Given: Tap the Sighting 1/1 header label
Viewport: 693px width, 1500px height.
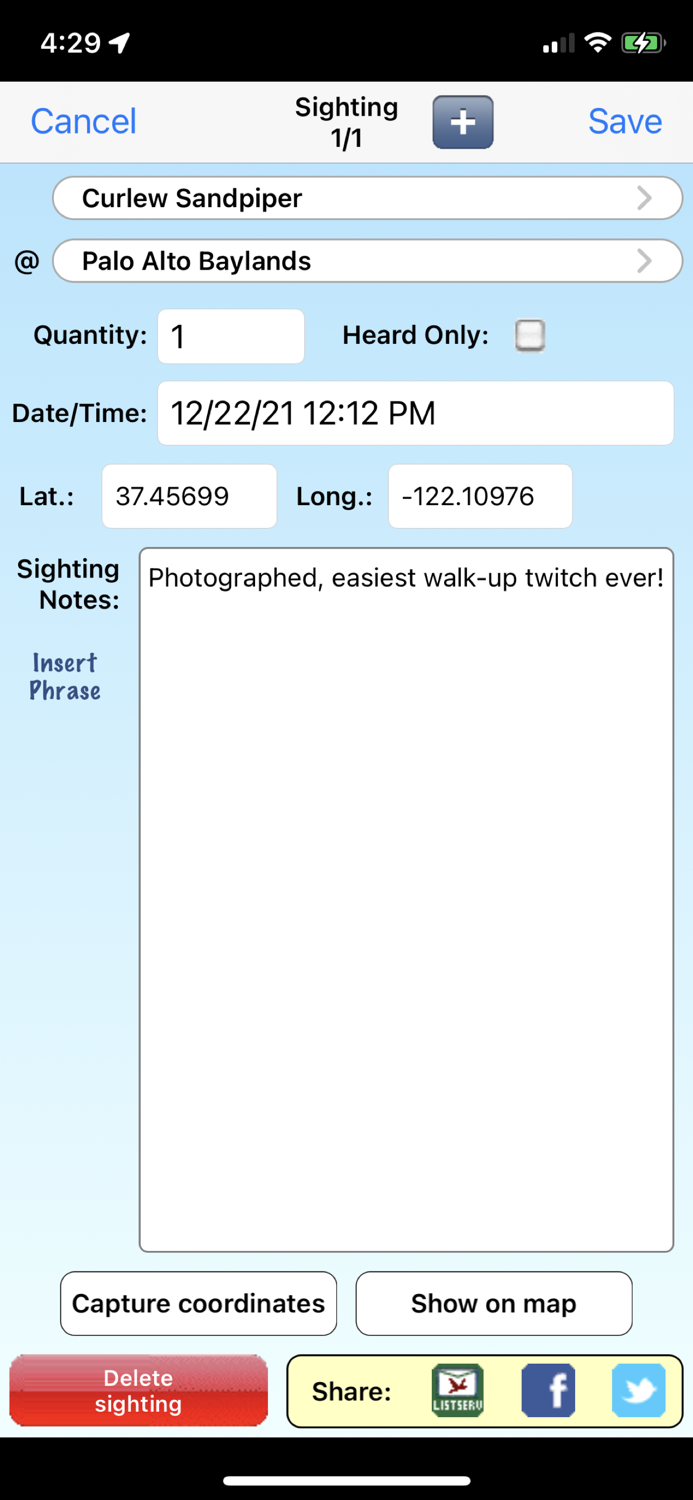Looking at the screenshot, I should [346, 121].
